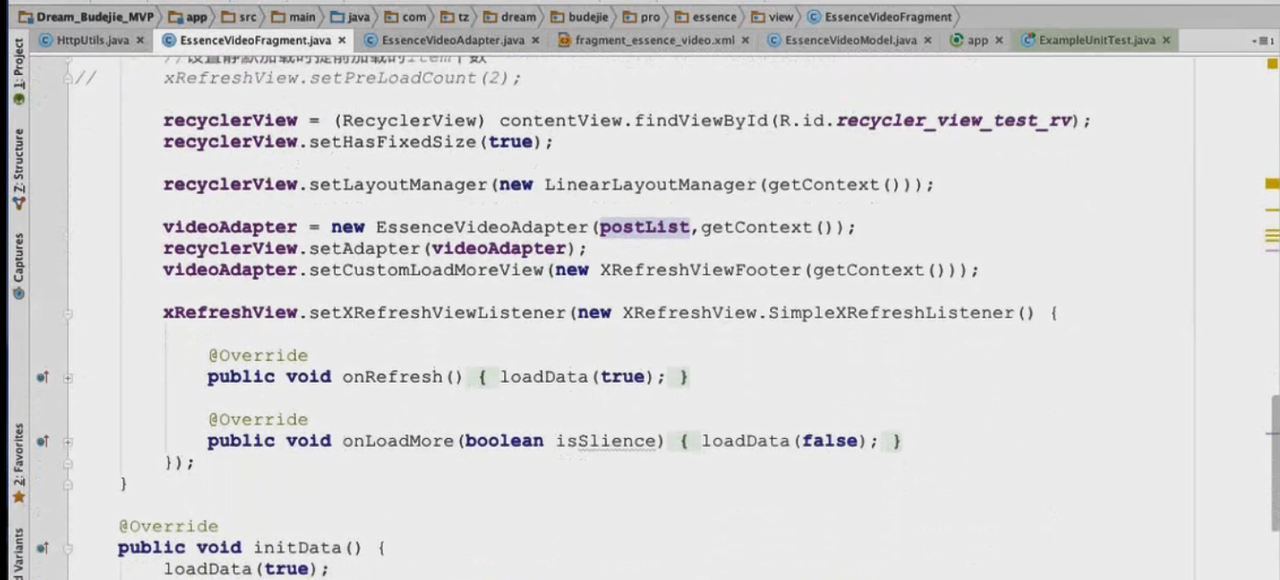Viewport: 1280px width, 580px height.
Task: Open the Captures tool window
Action: (x=18, y=266)
